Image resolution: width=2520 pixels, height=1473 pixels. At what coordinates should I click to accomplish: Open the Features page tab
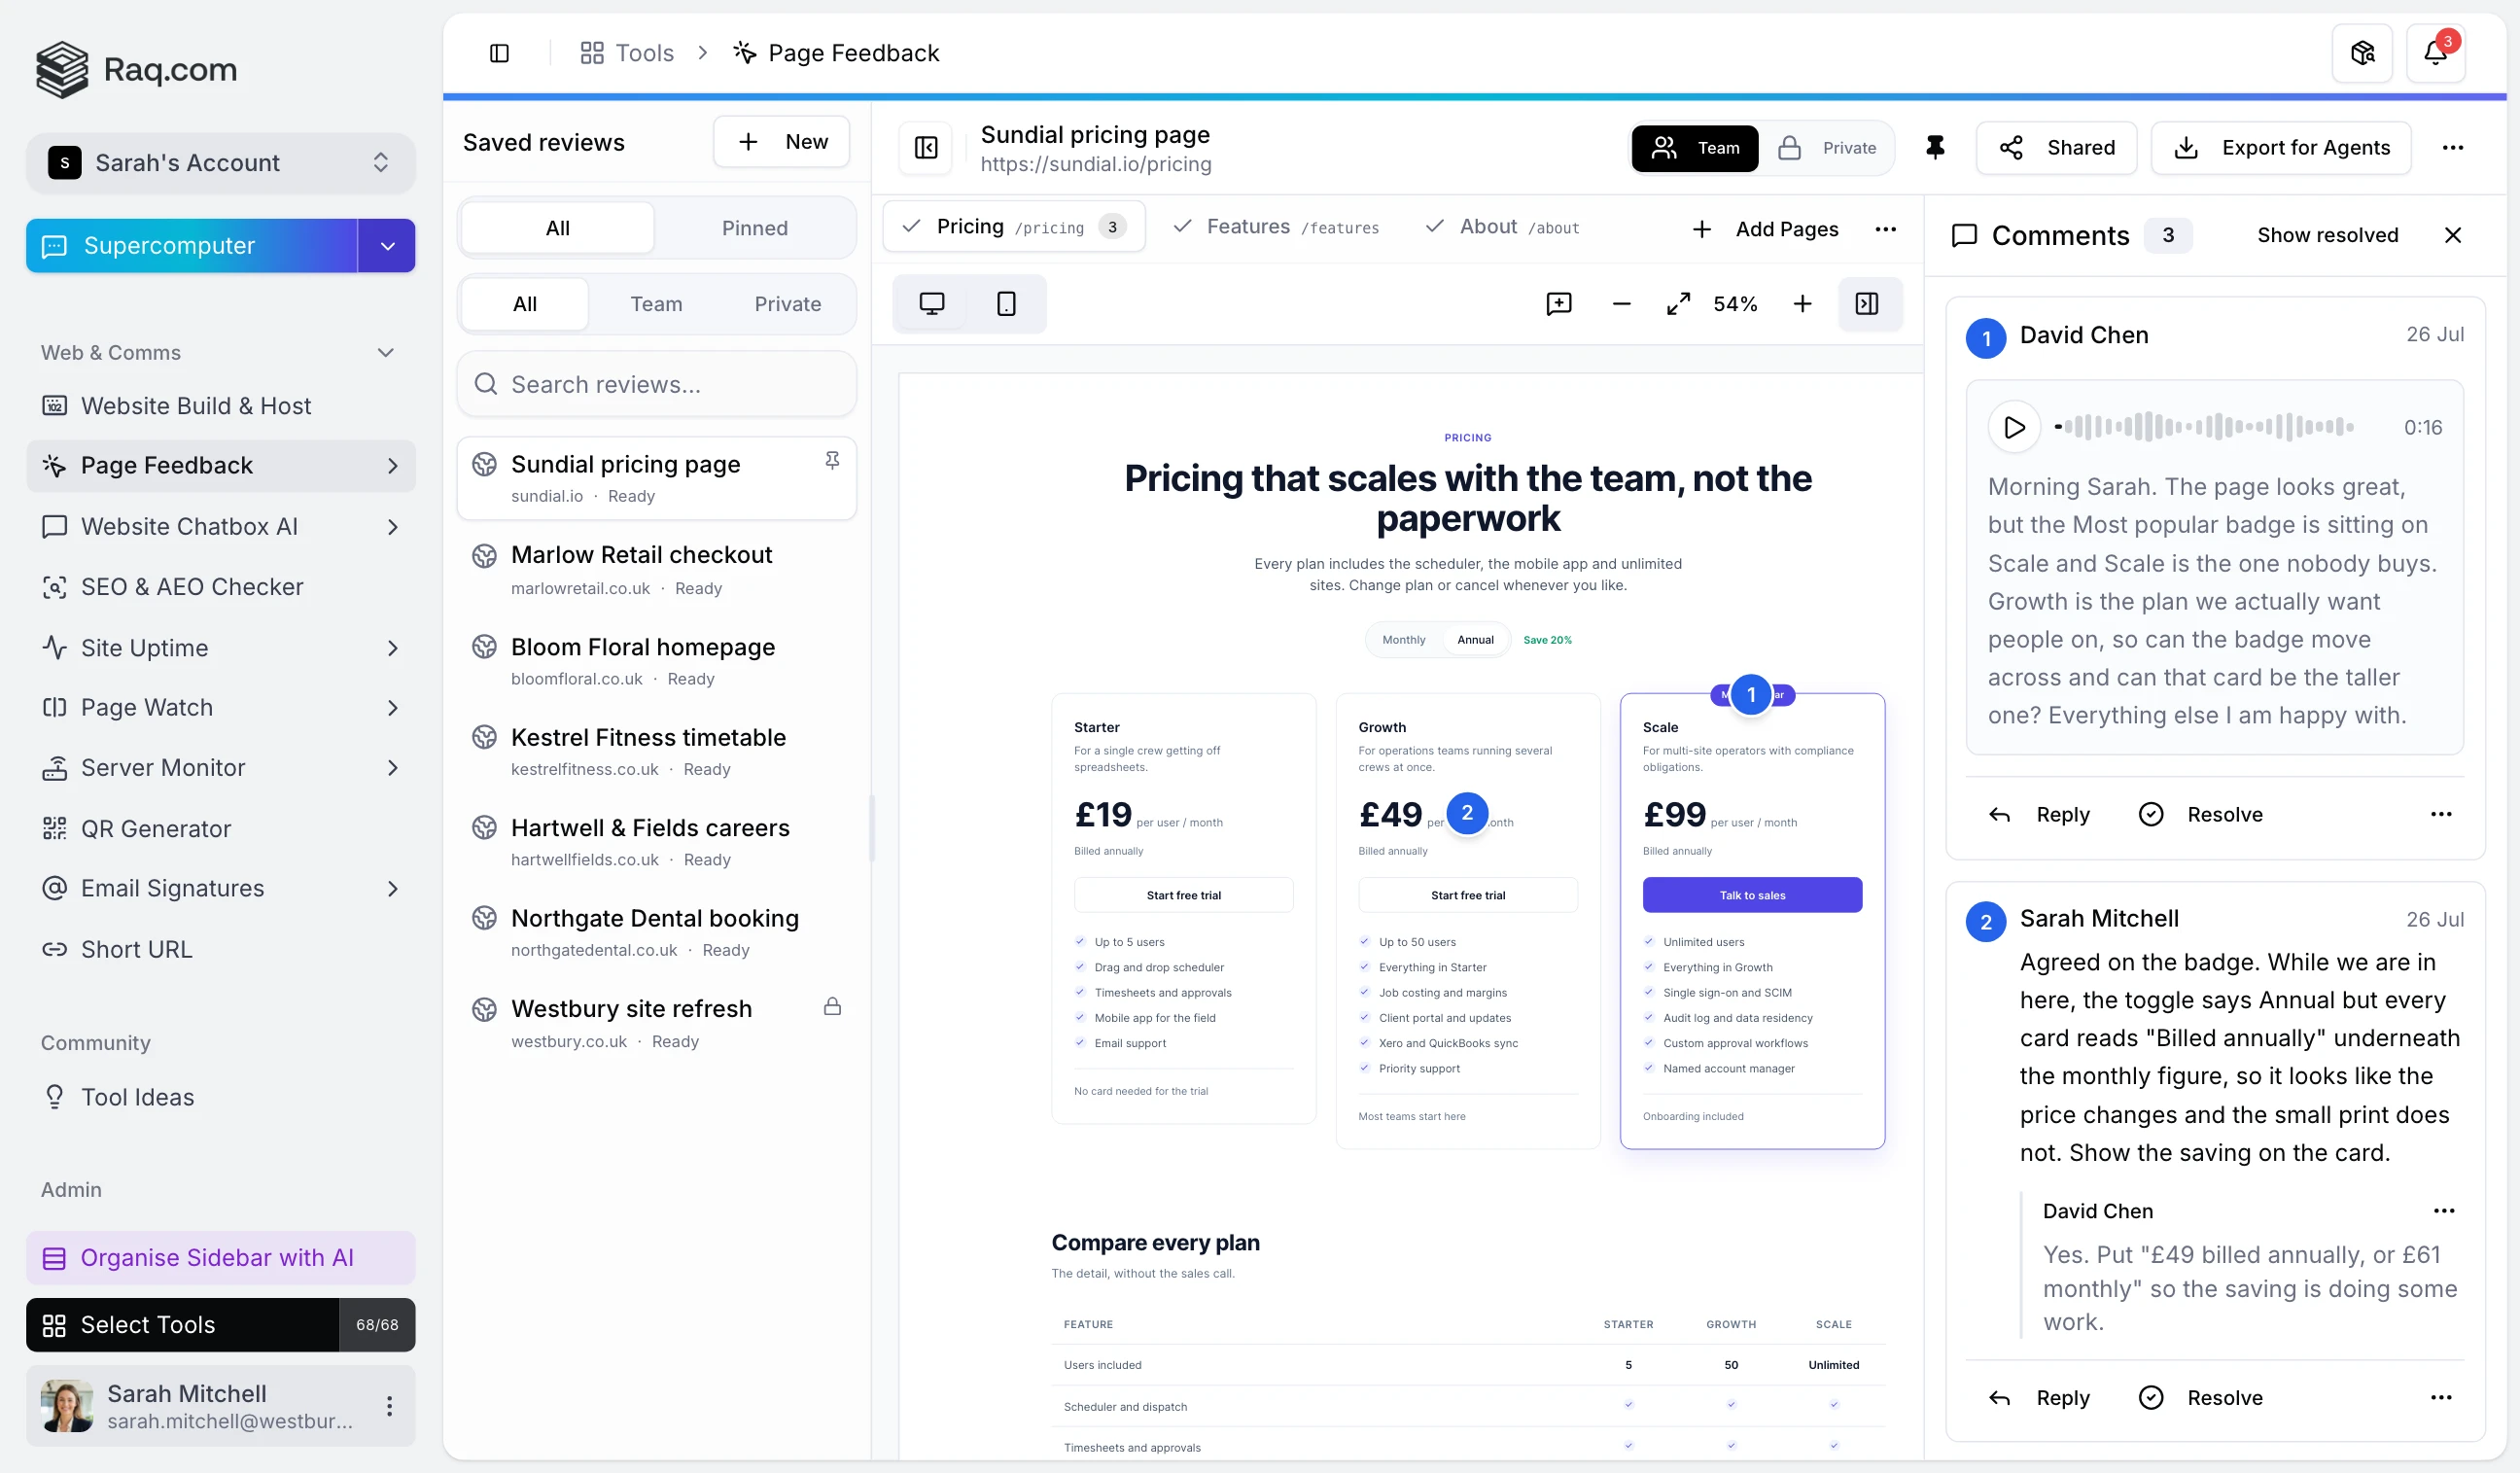(x=1276, y=227)
